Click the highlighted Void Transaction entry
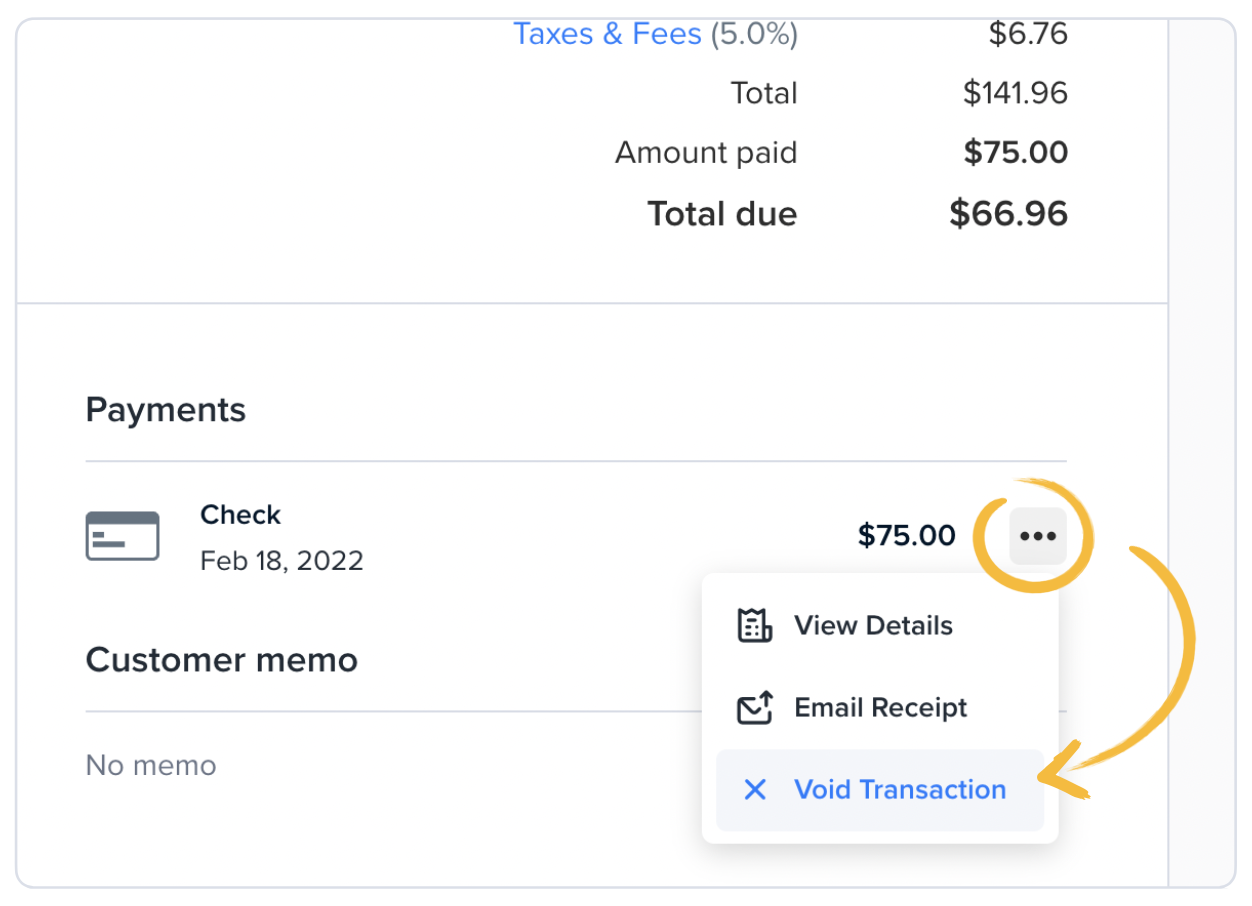 [x=881, y=790]
